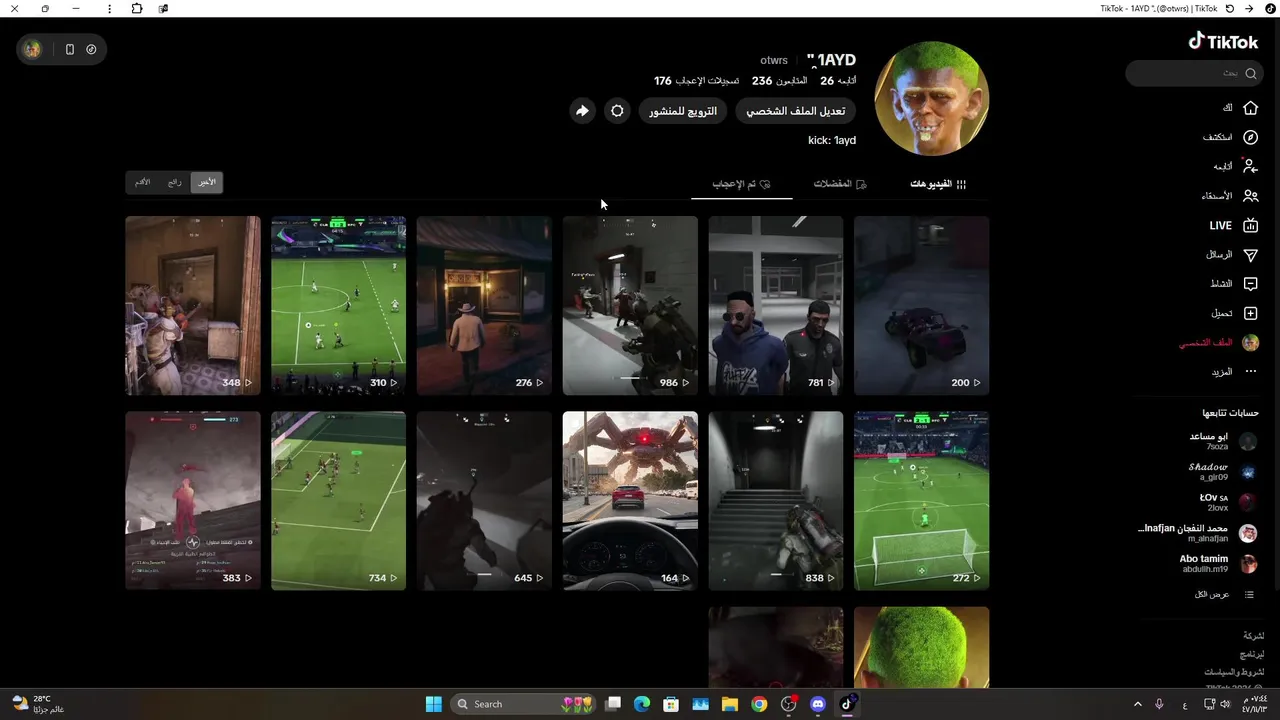Sort videos by Oldest
1280x720 pixels.
pyautogui.click(x=143, y=182)
